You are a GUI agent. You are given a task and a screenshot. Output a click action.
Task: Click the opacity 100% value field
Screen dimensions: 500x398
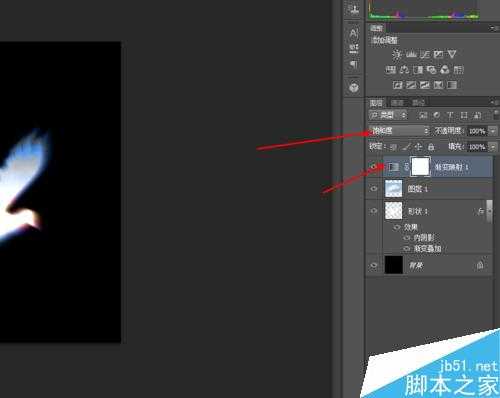477,131
